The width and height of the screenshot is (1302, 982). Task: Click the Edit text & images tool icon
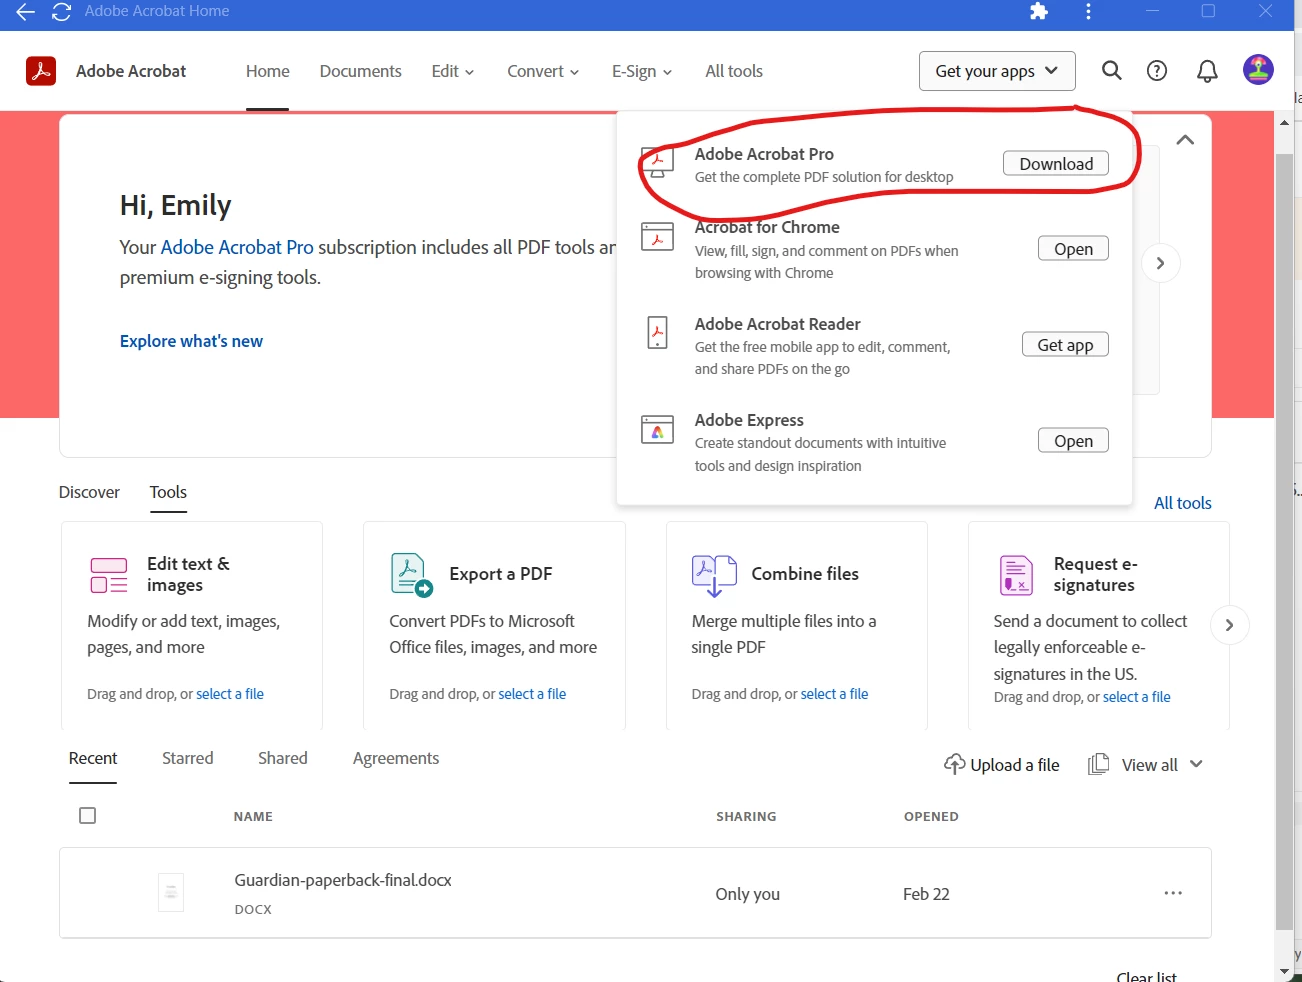109,575
